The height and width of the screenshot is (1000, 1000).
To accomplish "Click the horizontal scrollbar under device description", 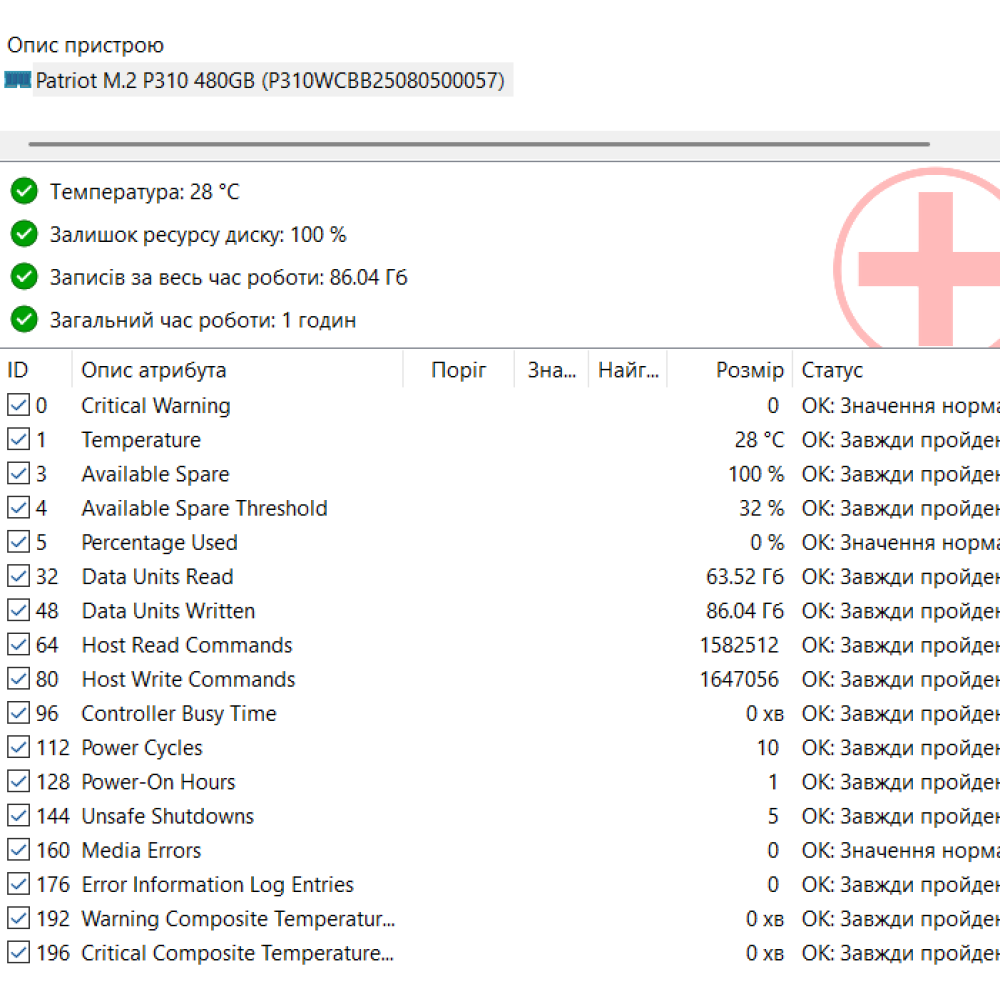I will pos(478,144).
